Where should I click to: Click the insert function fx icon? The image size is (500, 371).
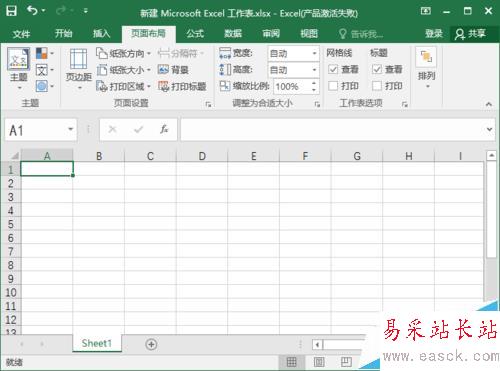(164, 129)
